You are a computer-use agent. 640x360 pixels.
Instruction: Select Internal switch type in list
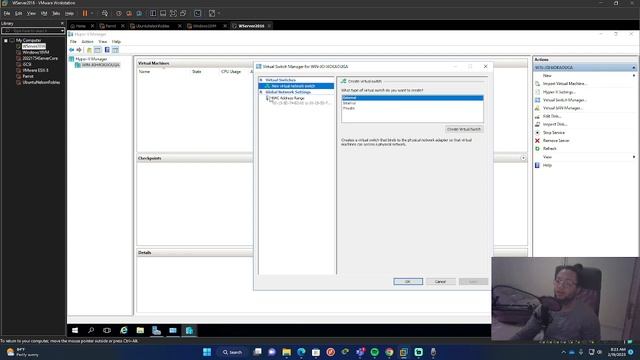click(412, 103)
